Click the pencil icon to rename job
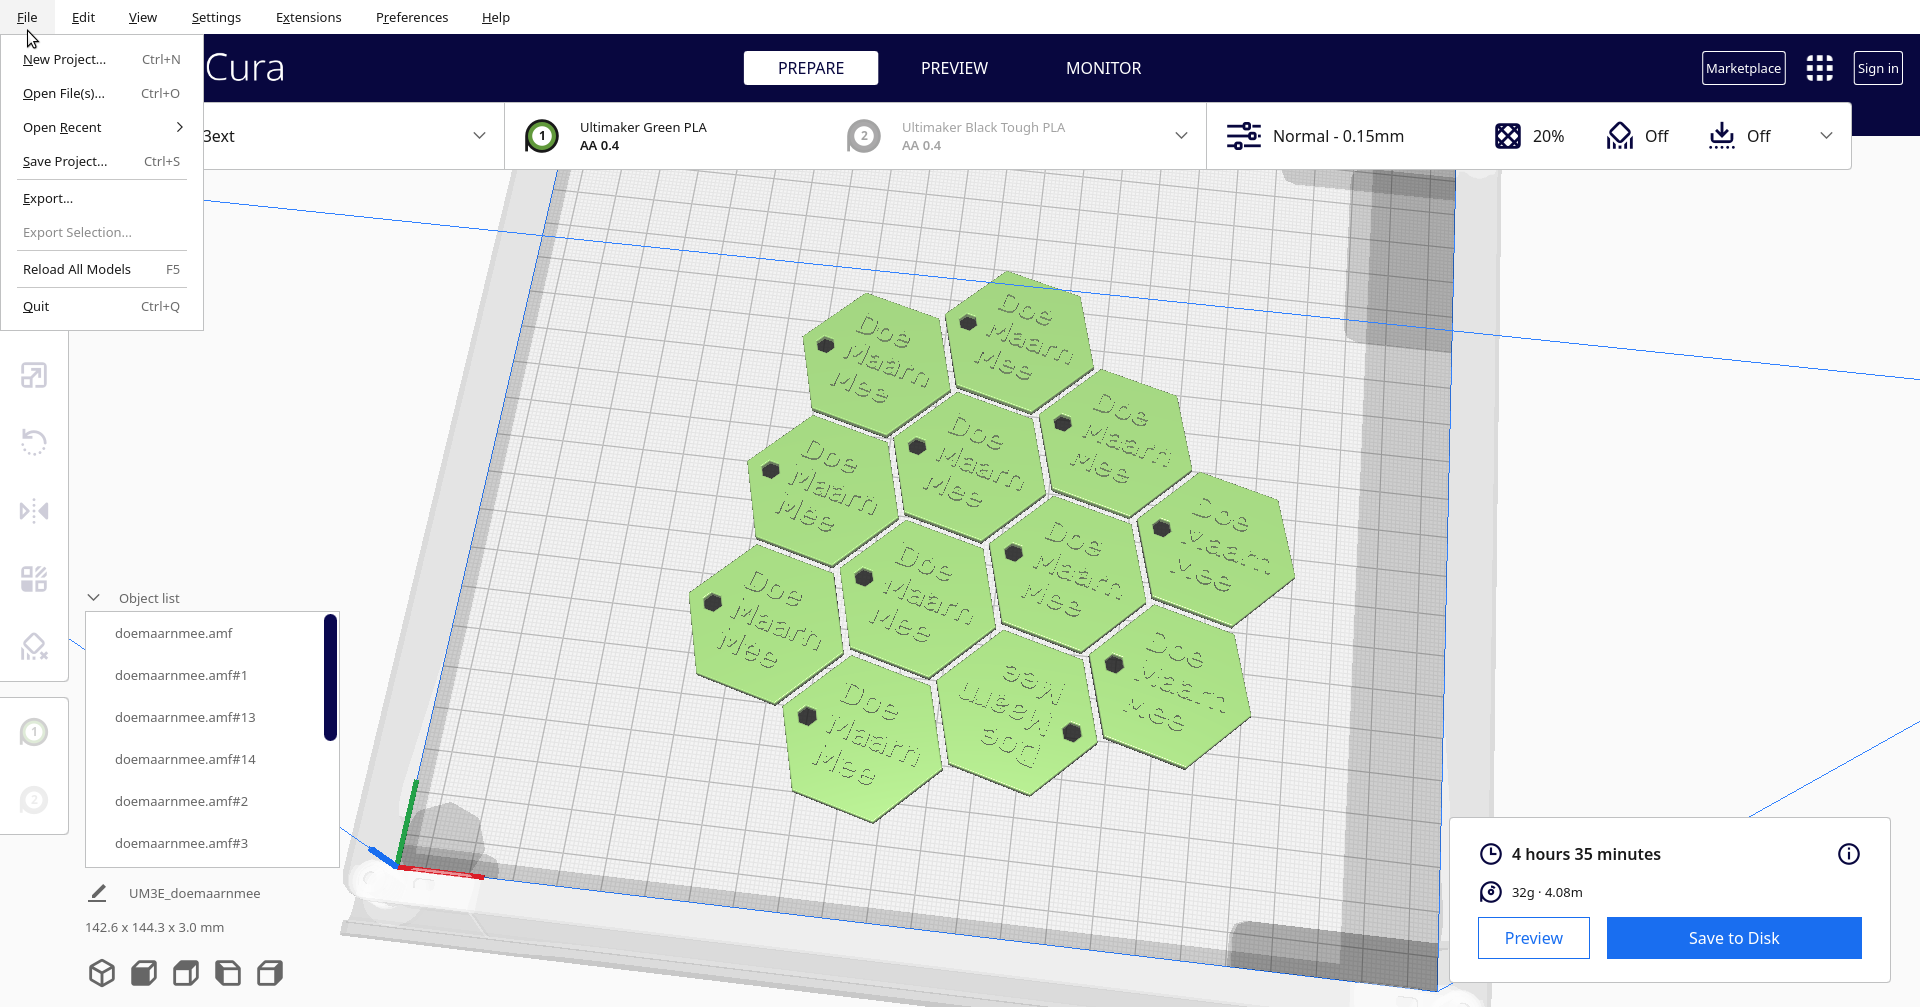Image resolution: width=1920 pixels, height=1007 pixels. pyautogui.click(x=97, y=893)
